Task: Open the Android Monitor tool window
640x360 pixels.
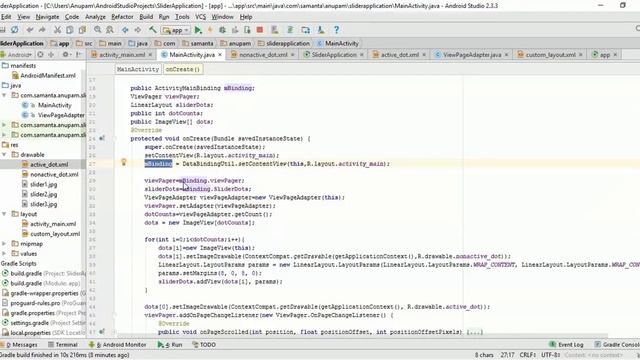Action: 118,345
